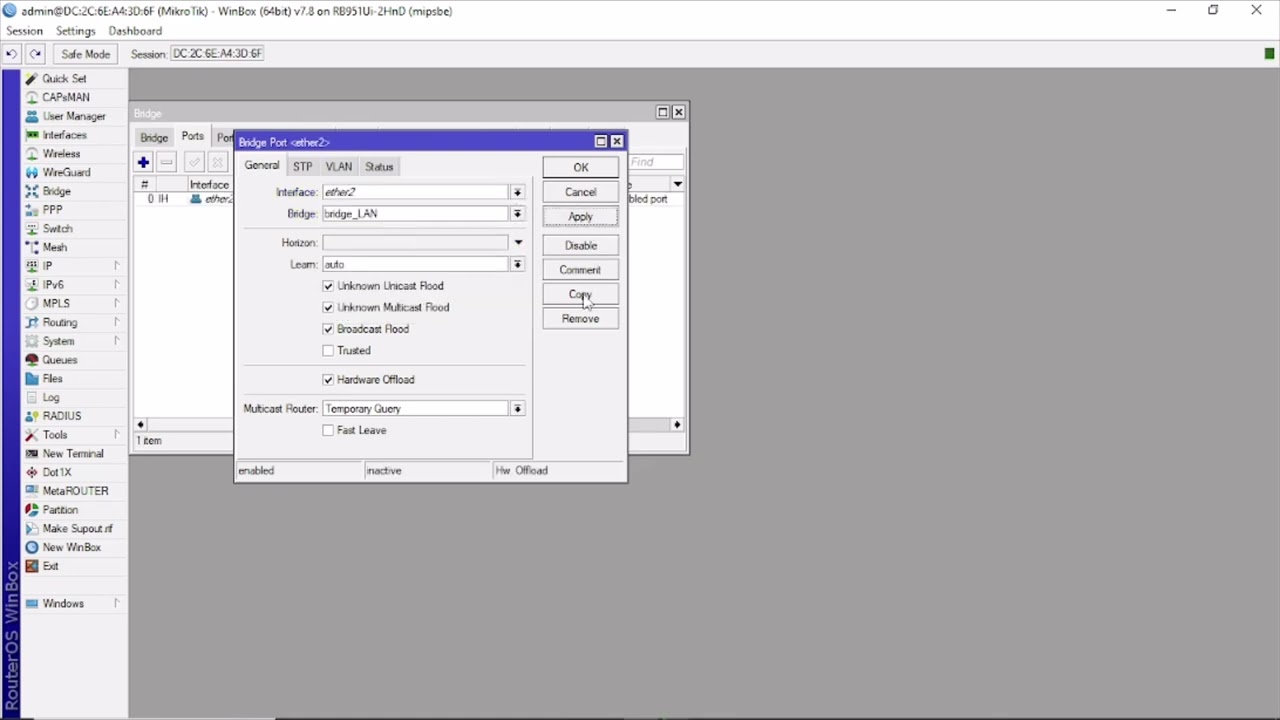Open the PPP sidebar entry

pos(52,210)
